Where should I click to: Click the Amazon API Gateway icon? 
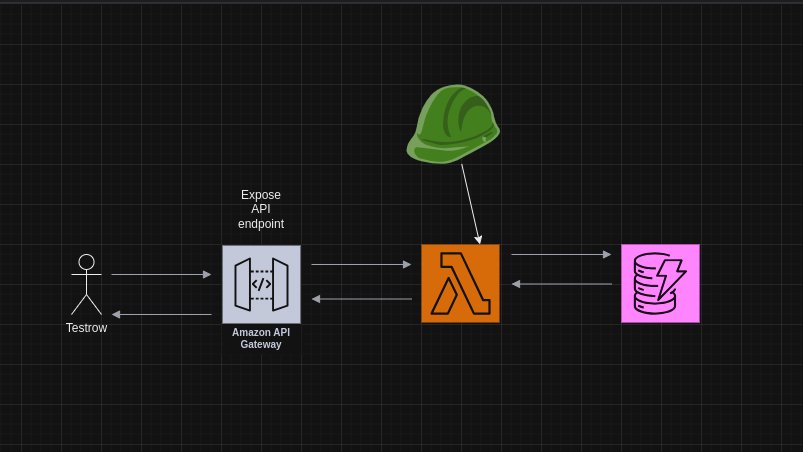pos(261,284)
